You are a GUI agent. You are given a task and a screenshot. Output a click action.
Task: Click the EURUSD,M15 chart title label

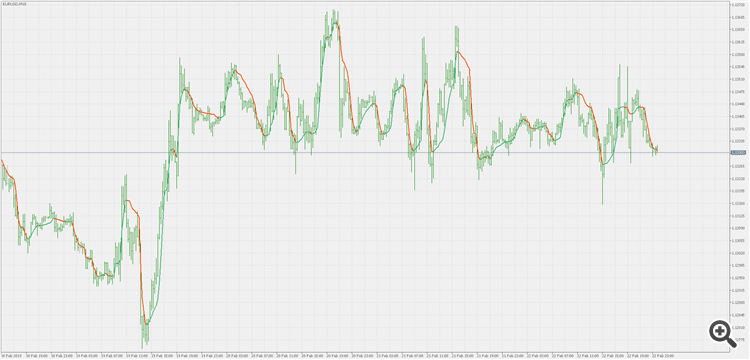pos(15,4)
